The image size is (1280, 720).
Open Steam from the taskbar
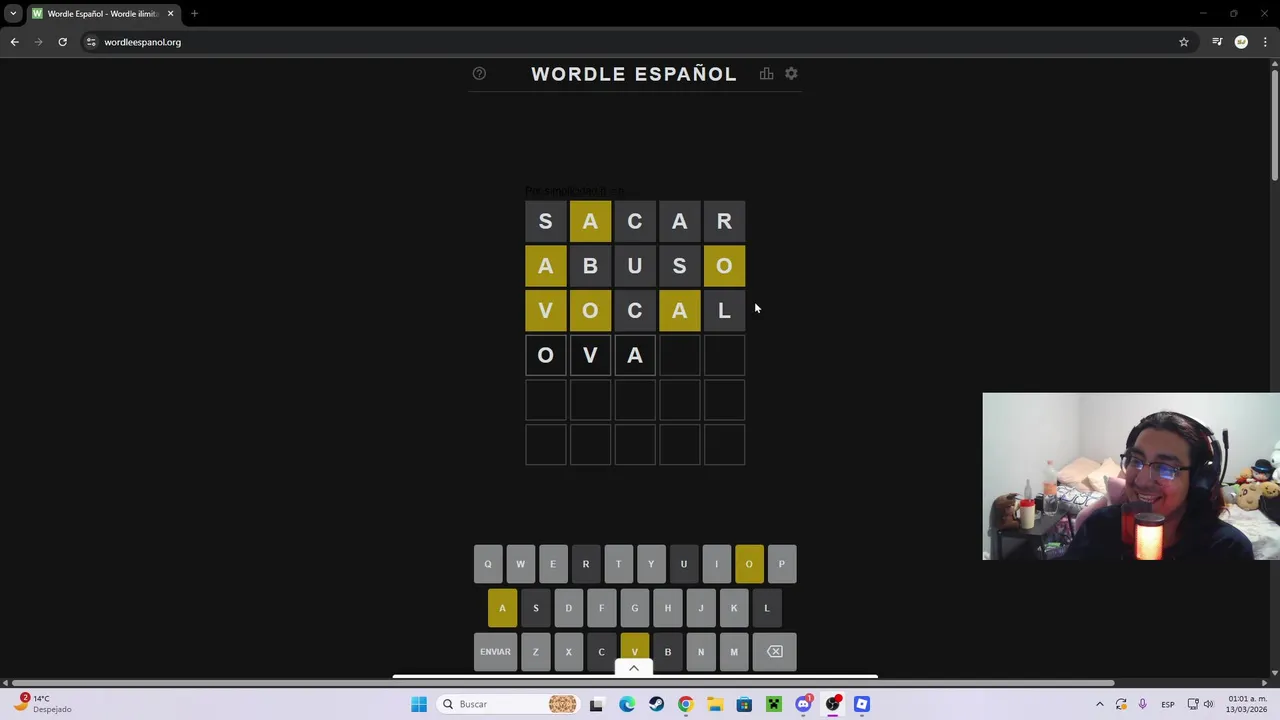[656, 704]
